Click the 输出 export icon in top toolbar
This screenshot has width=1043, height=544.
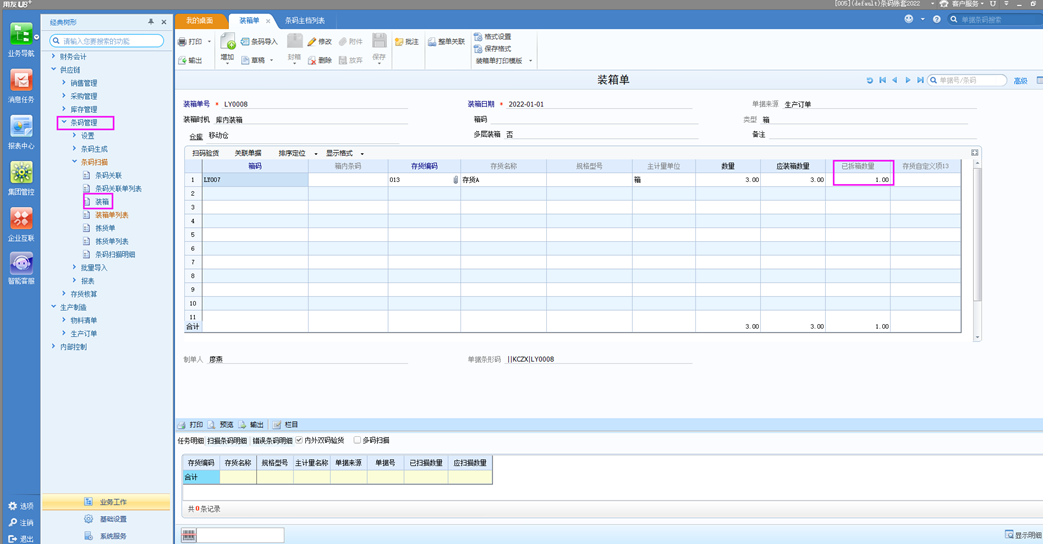coord(182,61)
